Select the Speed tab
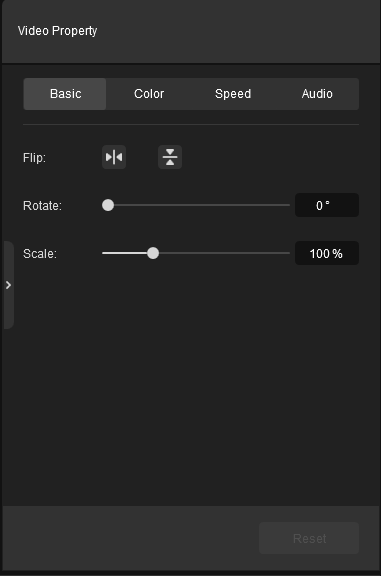Screen dimensions: 381x576 click(x=233, y=94)
